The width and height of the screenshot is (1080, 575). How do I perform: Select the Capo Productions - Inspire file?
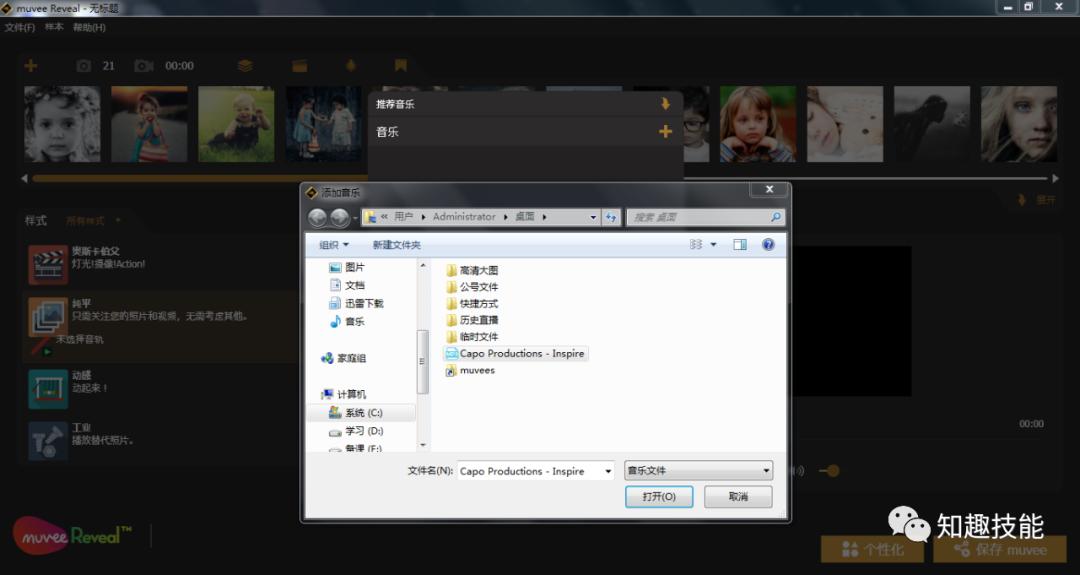[x=521, y=354]
